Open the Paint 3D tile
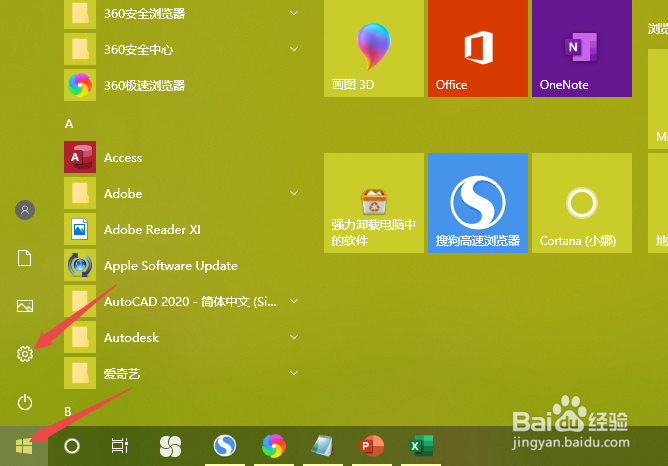 pyautogui.click(x=374, y=48)
